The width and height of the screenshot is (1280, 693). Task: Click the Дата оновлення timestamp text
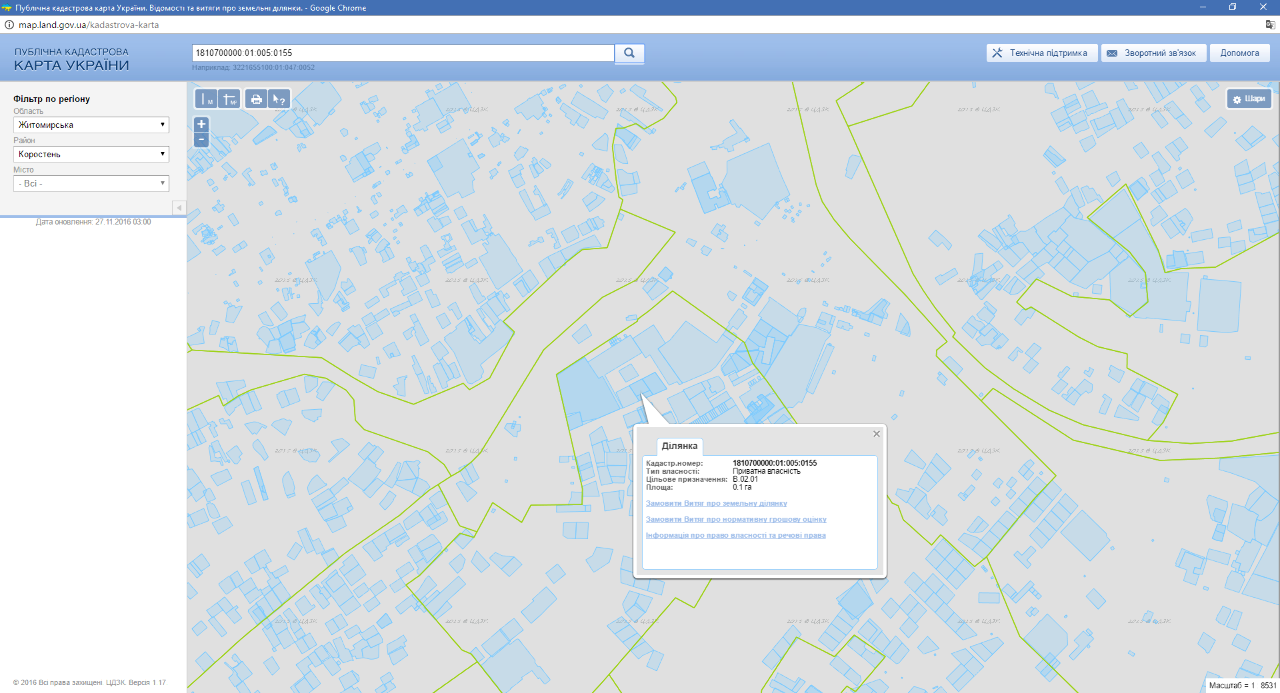click(x=93, y=222)
